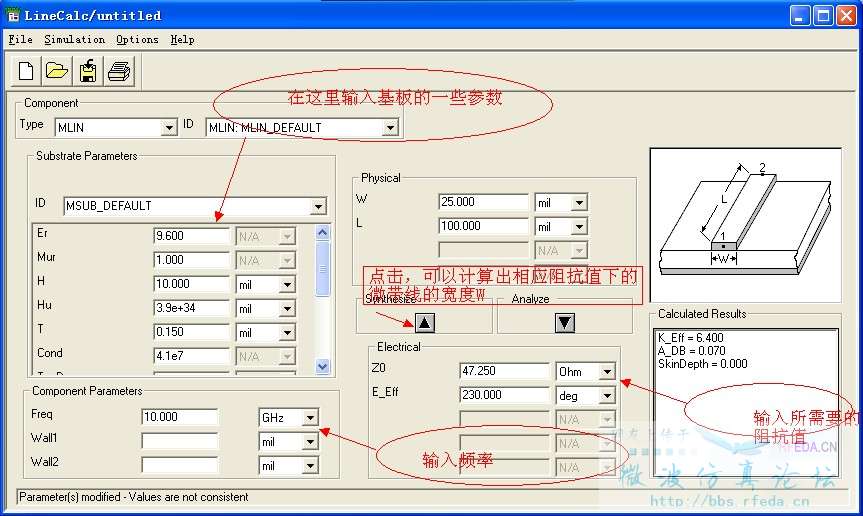Click the microstrip line diagram image
Viewport: 863px width, 516px height.
pos(745,224)
